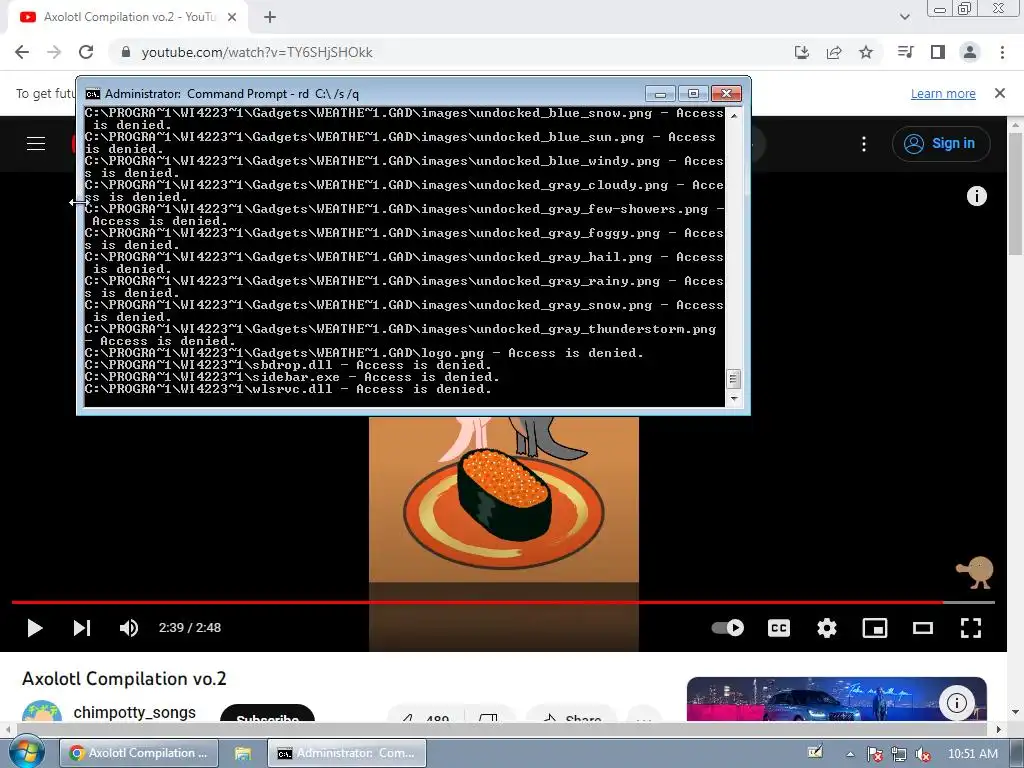The image size is (1024, 768).
Task: Toggle closed captions CC
Action: click(x=778, y=628)
